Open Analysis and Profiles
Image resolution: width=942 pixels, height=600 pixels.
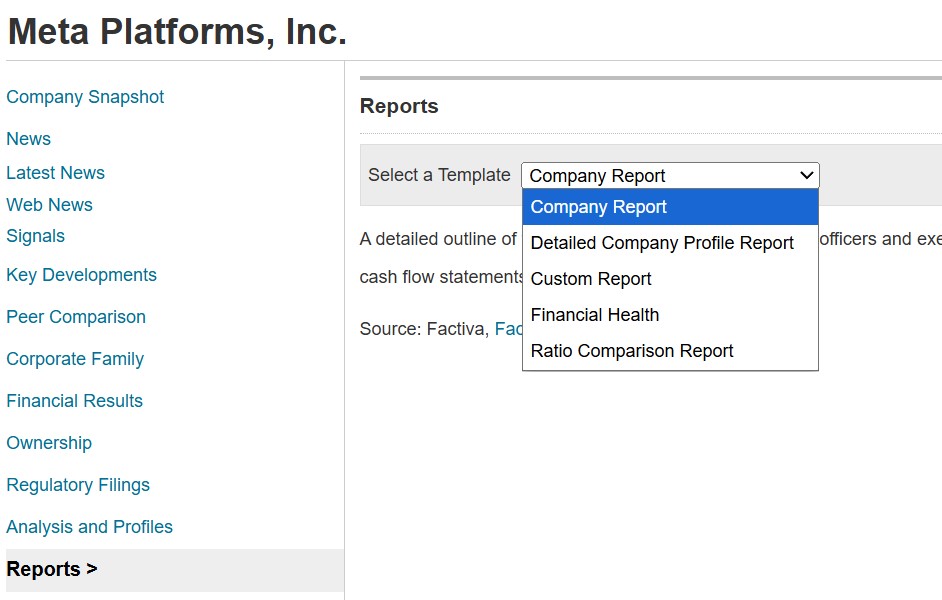[x=89, y=527]
